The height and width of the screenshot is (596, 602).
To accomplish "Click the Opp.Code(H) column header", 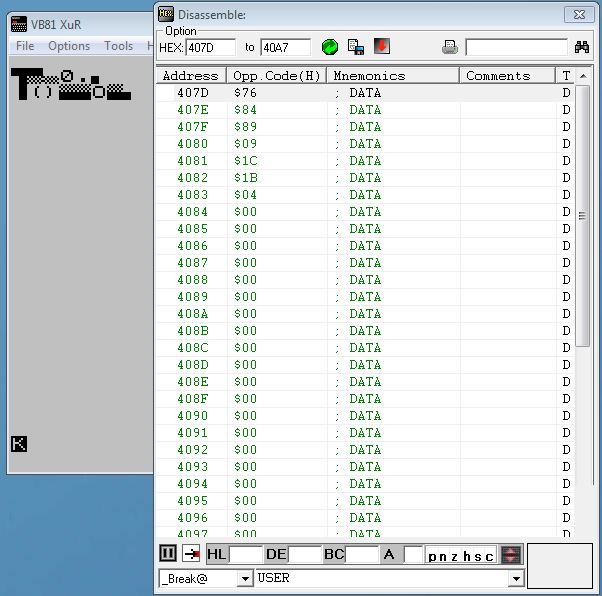I will 276,76.
